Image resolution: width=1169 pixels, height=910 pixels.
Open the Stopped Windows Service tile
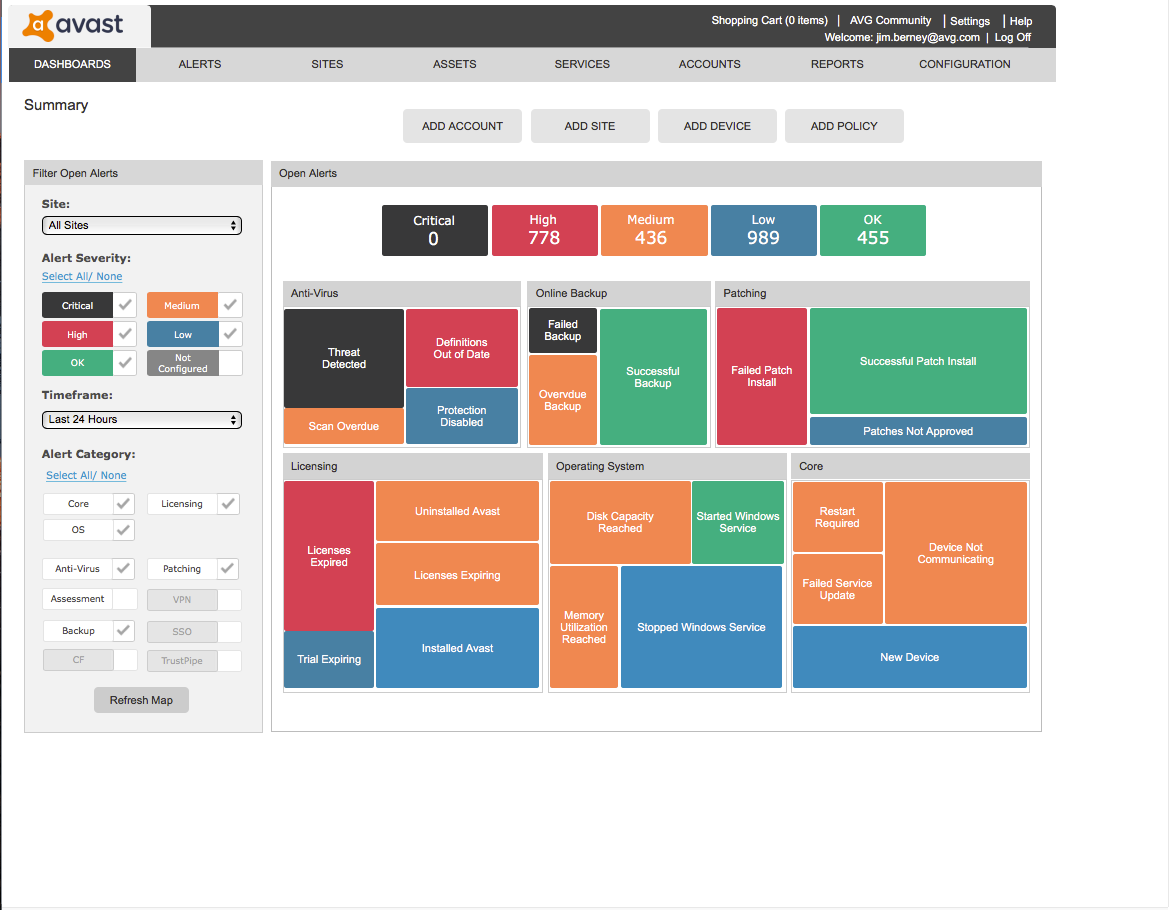(x=701, y=627)
